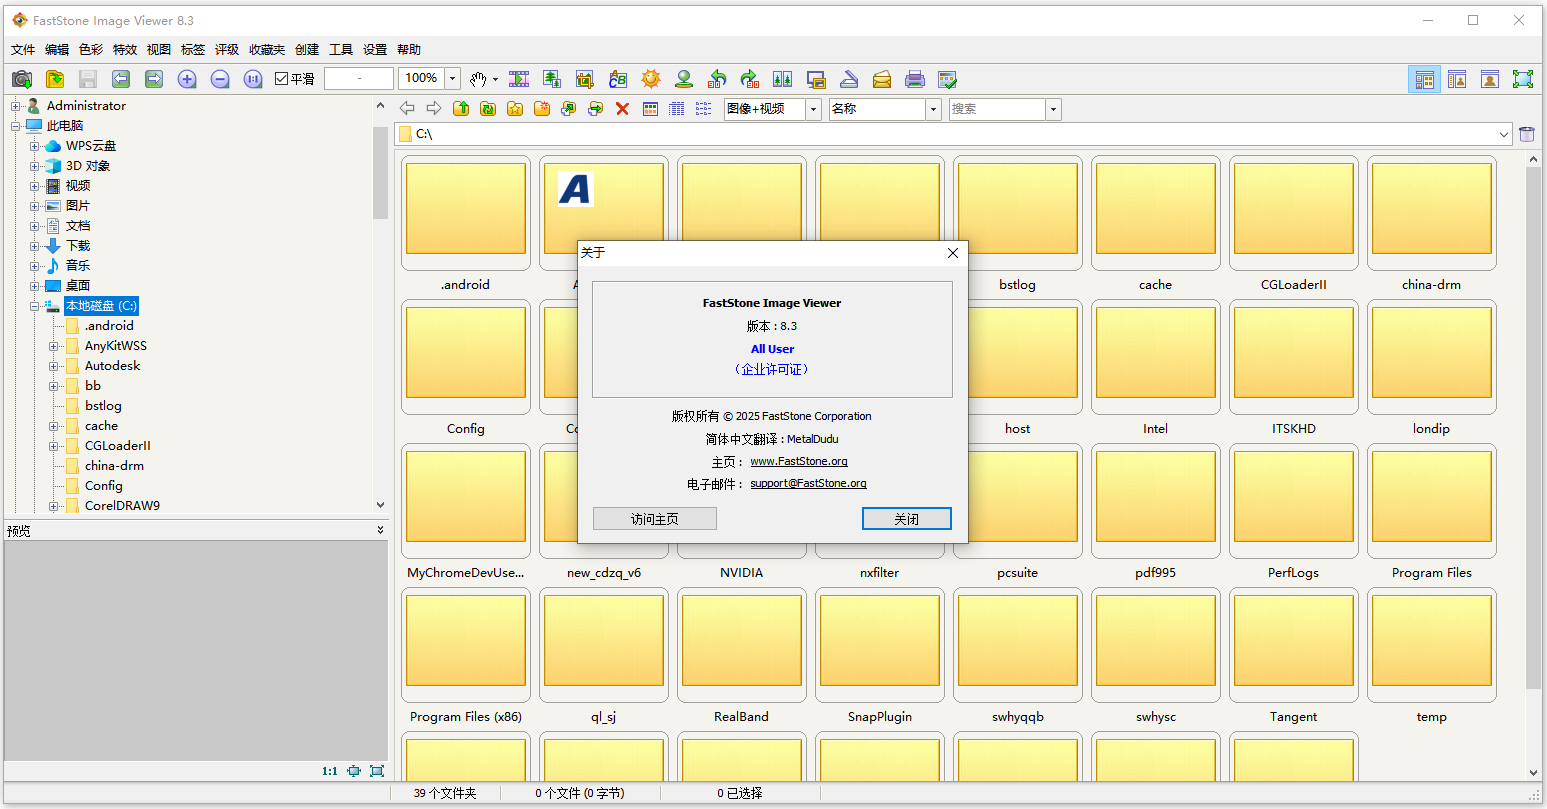Open the 名称 sort order dropdown

click(933, 109)
